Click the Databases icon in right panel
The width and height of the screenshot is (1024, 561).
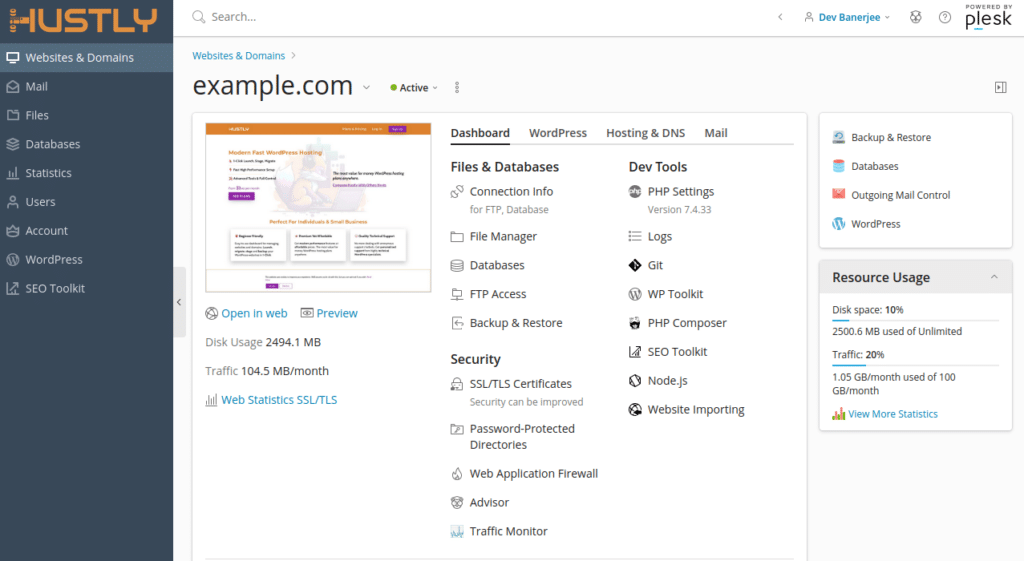click(839, 166)
